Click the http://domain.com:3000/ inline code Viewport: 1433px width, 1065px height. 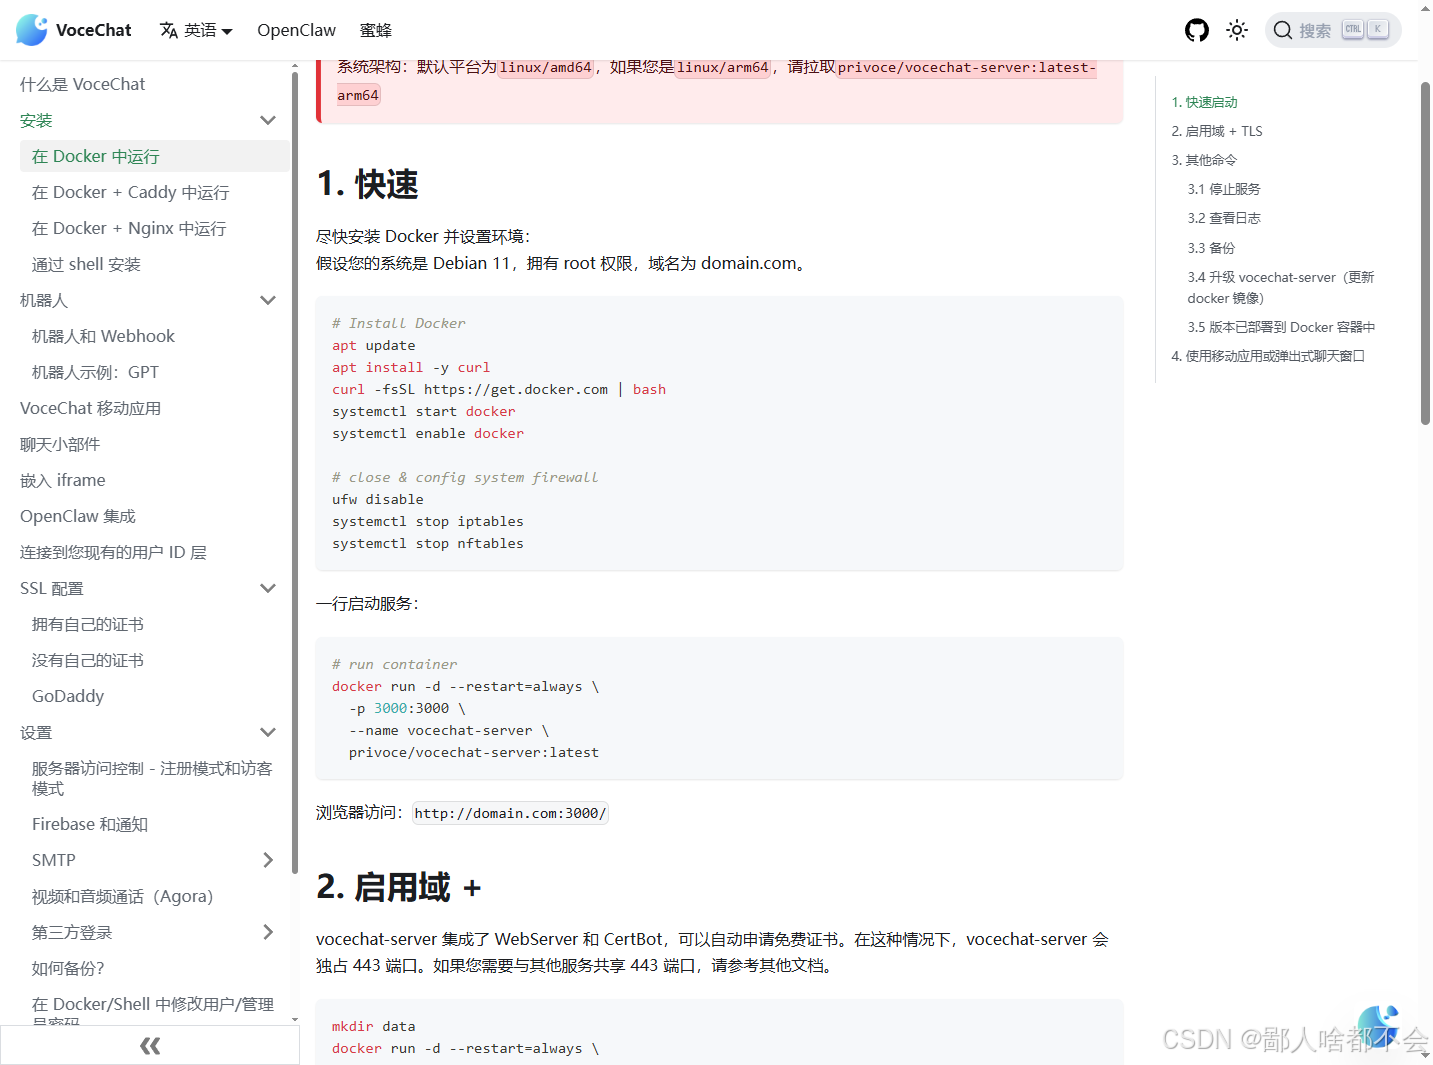pos(510,813)
